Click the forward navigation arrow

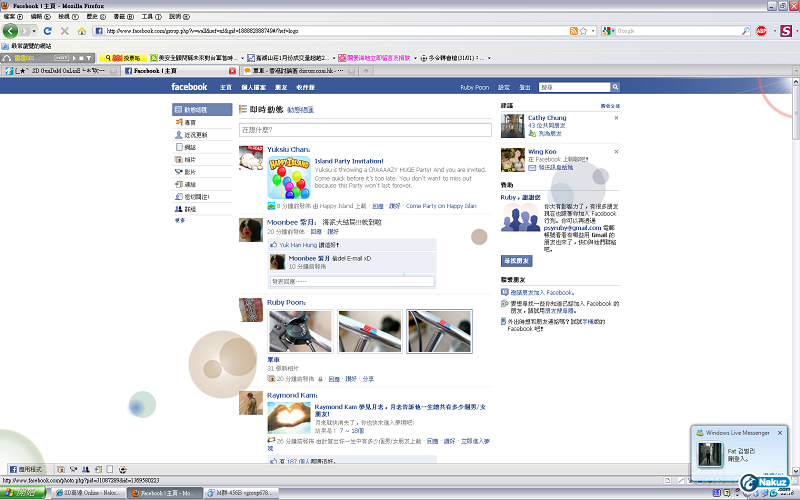[x=24, y=31]
